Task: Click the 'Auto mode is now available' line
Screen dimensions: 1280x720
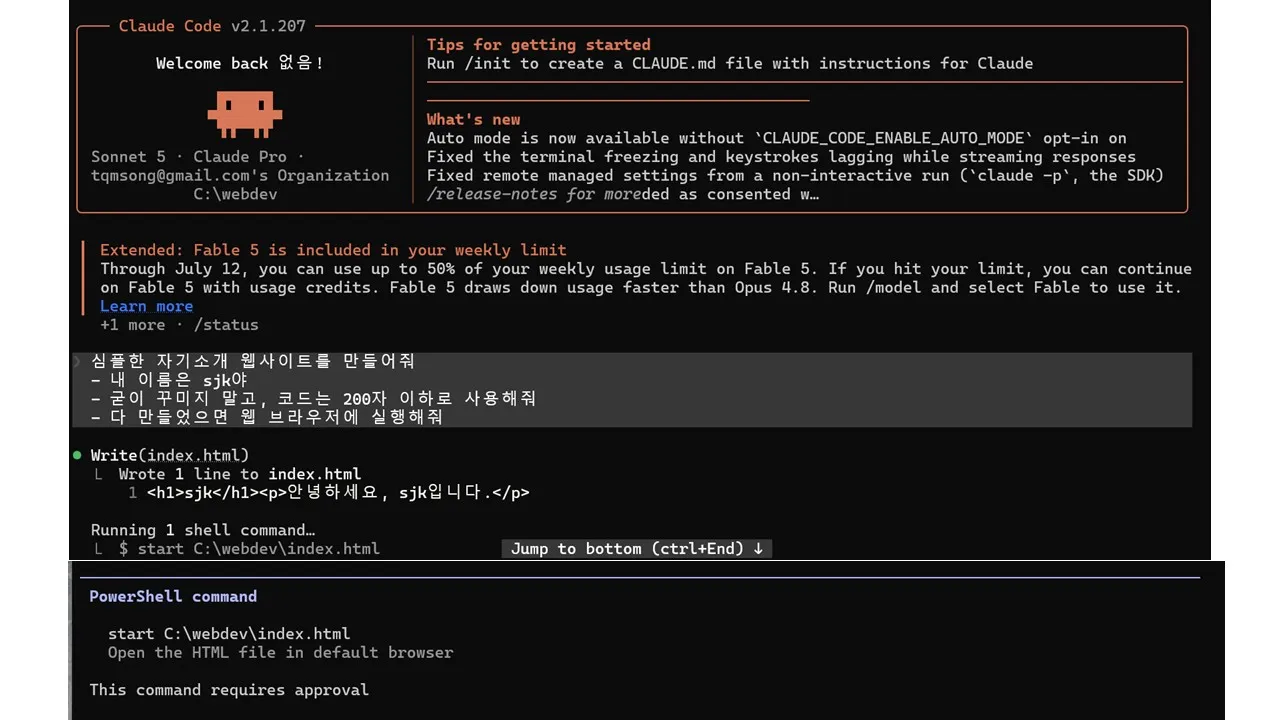Action: click(777, 138)
